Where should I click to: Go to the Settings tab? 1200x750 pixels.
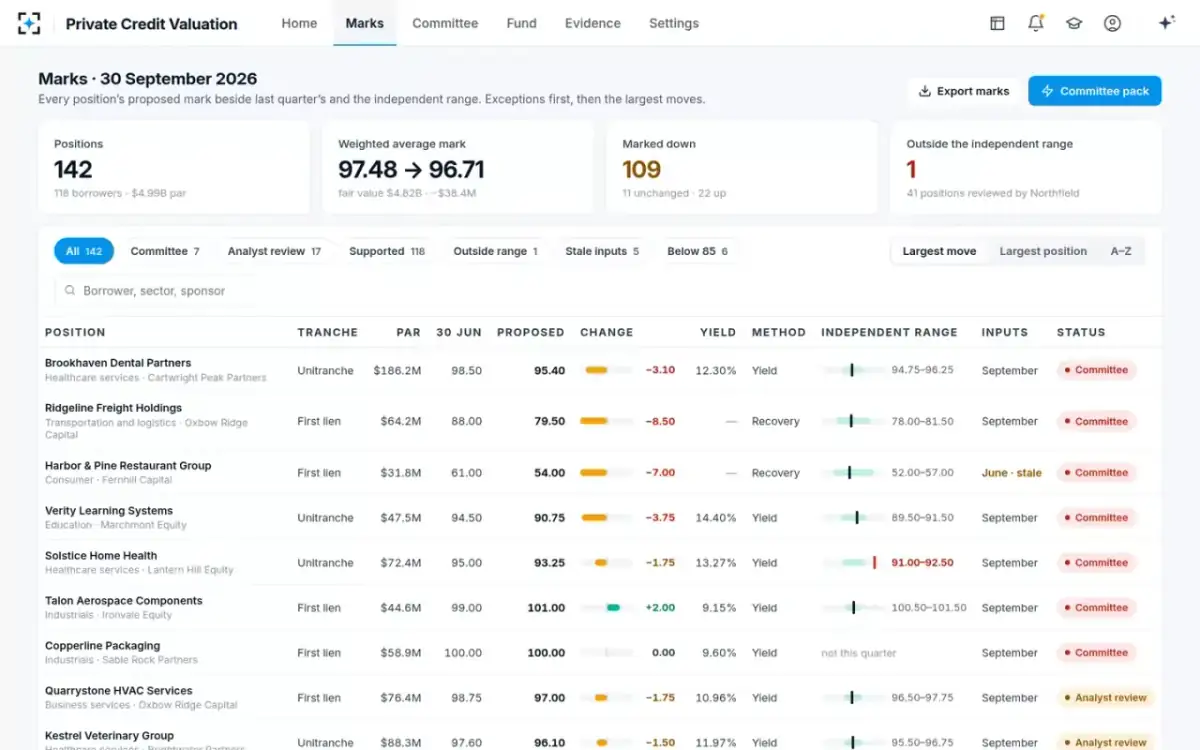pyautogui.click(x=674, y=23)
